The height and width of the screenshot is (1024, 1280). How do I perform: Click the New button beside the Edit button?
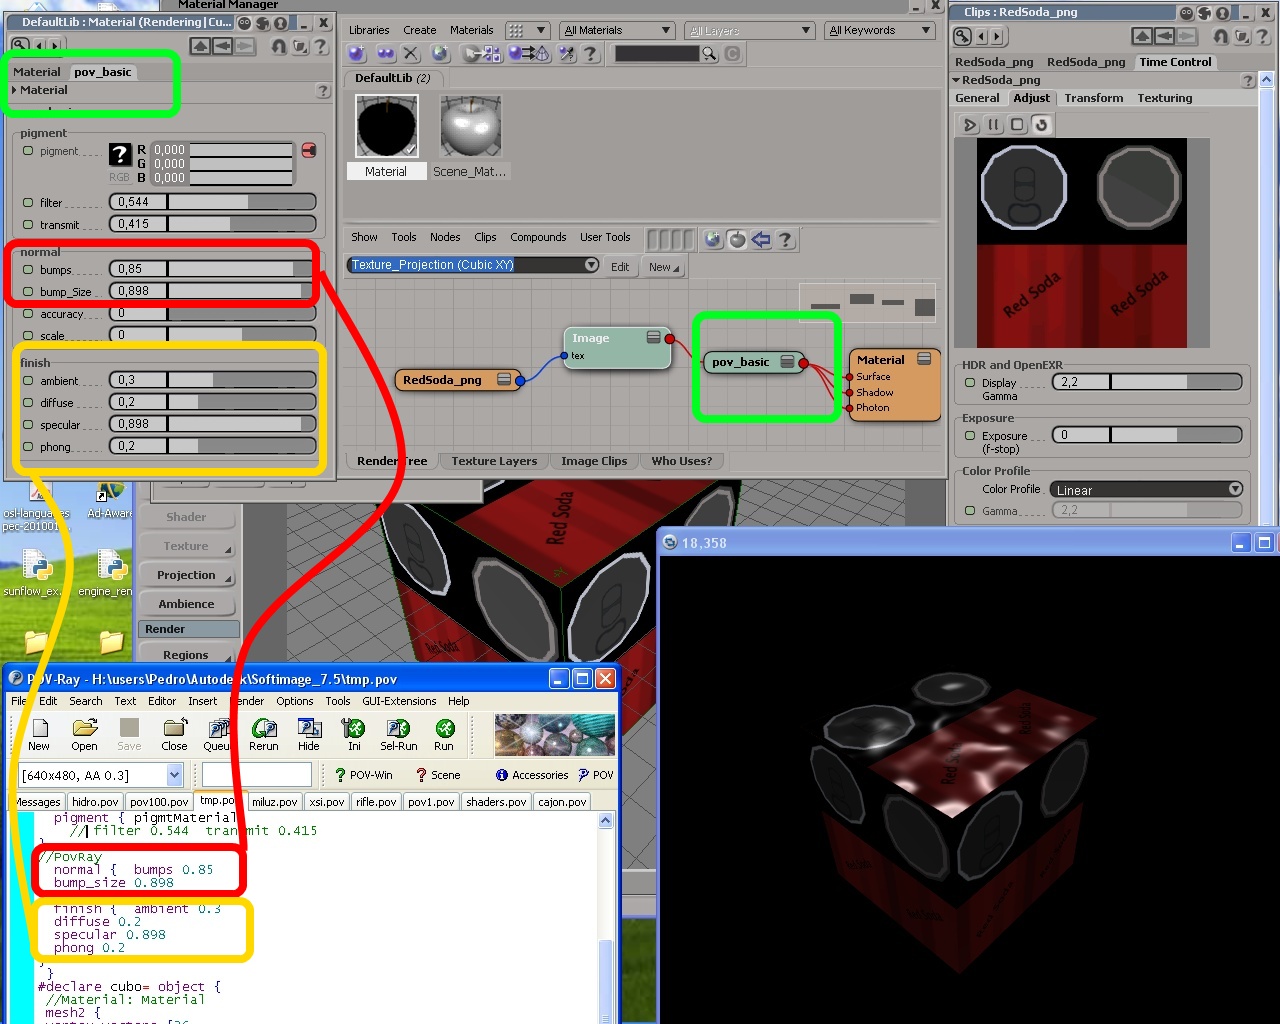pos(663,267)
